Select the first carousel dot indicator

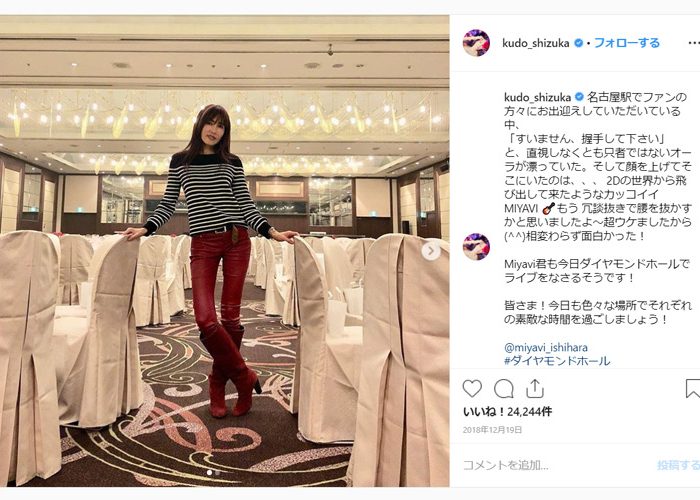tap(209, 472)
